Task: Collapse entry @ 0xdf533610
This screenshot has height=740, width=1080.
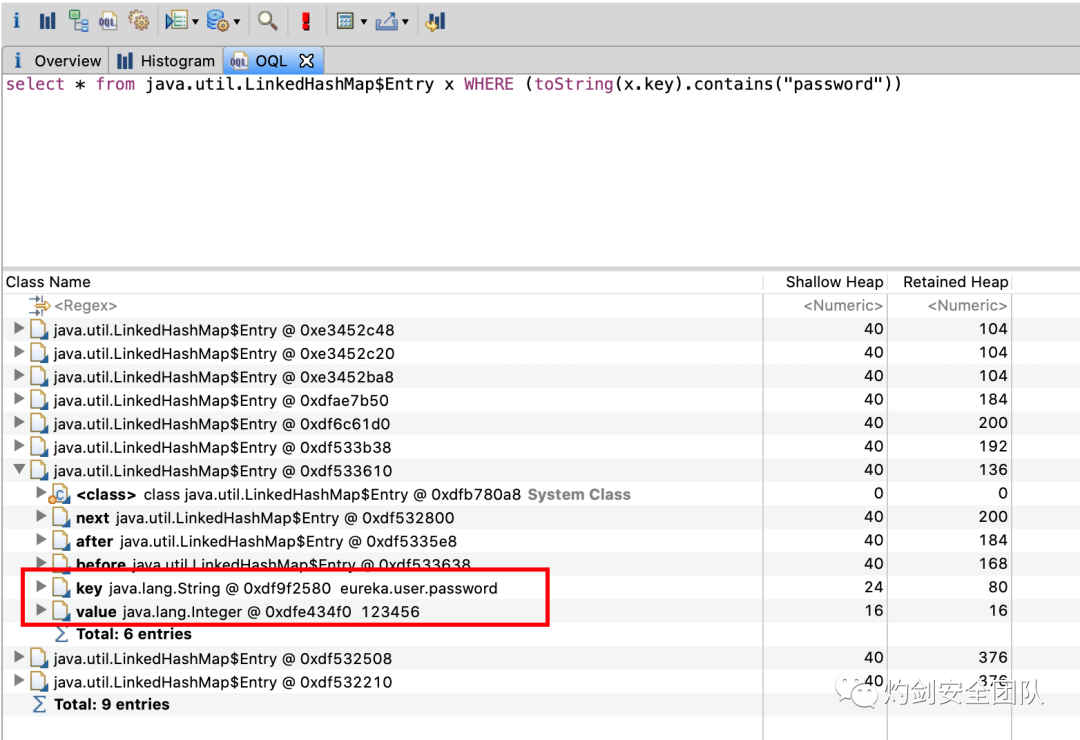Action: pyautogui.click(x=19, y=469)
